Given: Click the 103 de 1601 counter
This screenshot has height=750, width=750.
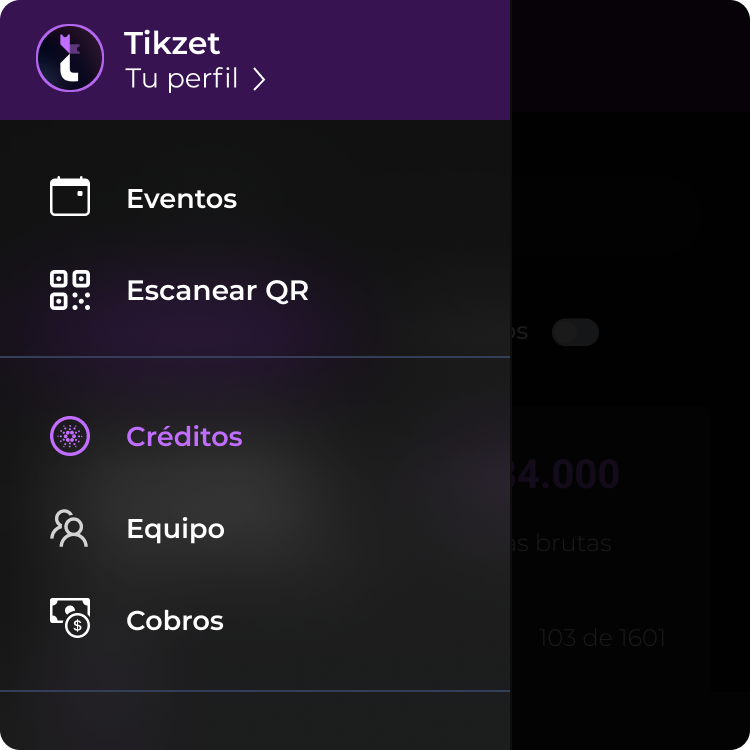Looking at the screenshot, I should click(602, 638).
